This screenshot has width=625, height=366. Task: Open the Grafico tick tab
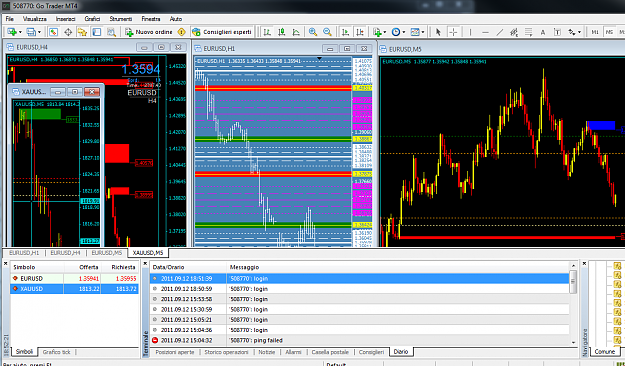(57, 352)
